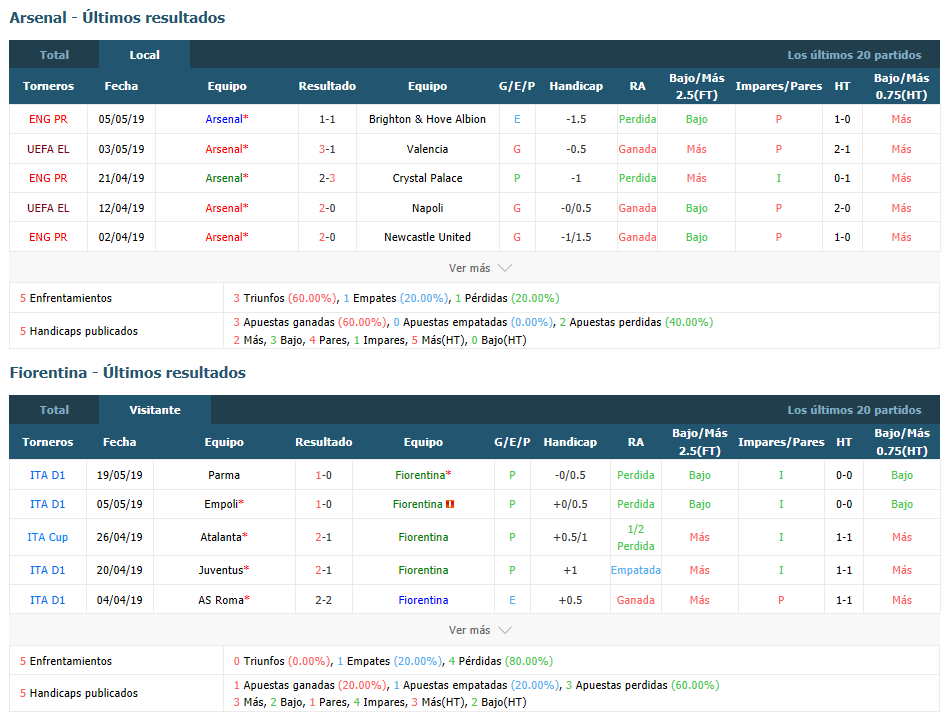Switch to Fiorentina Total tab
This screenshot has height=717, width=950.
(54, 410)
